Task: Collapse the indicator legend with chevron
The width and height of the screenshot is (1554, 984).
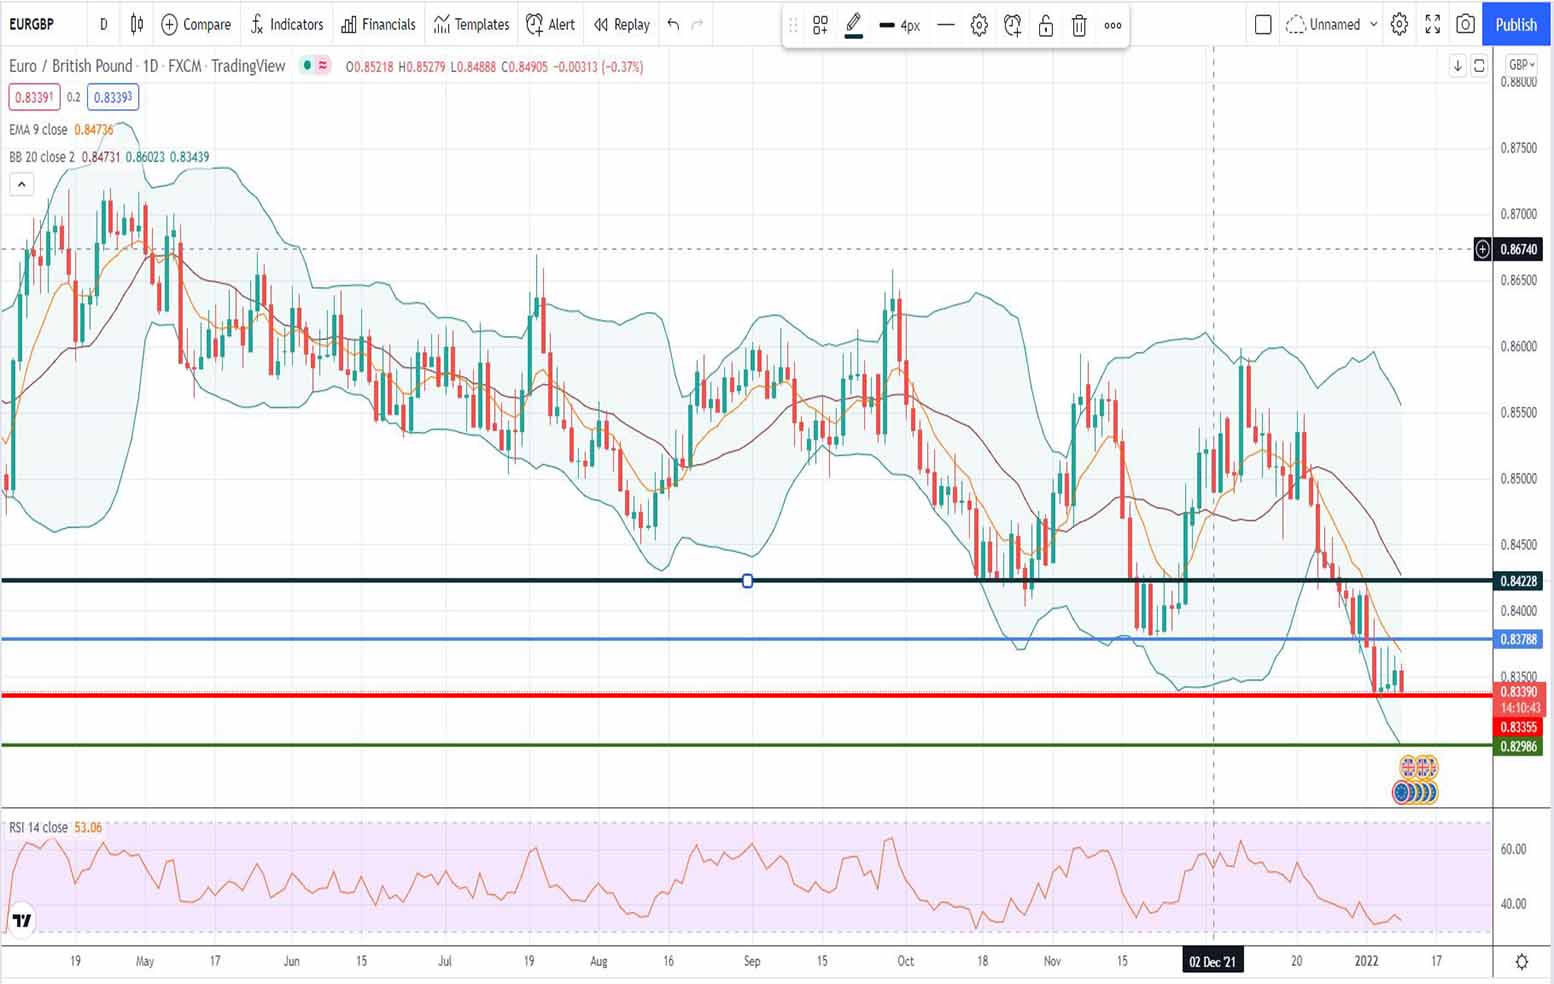Action: pyautogui.click(x=21, y=184)
